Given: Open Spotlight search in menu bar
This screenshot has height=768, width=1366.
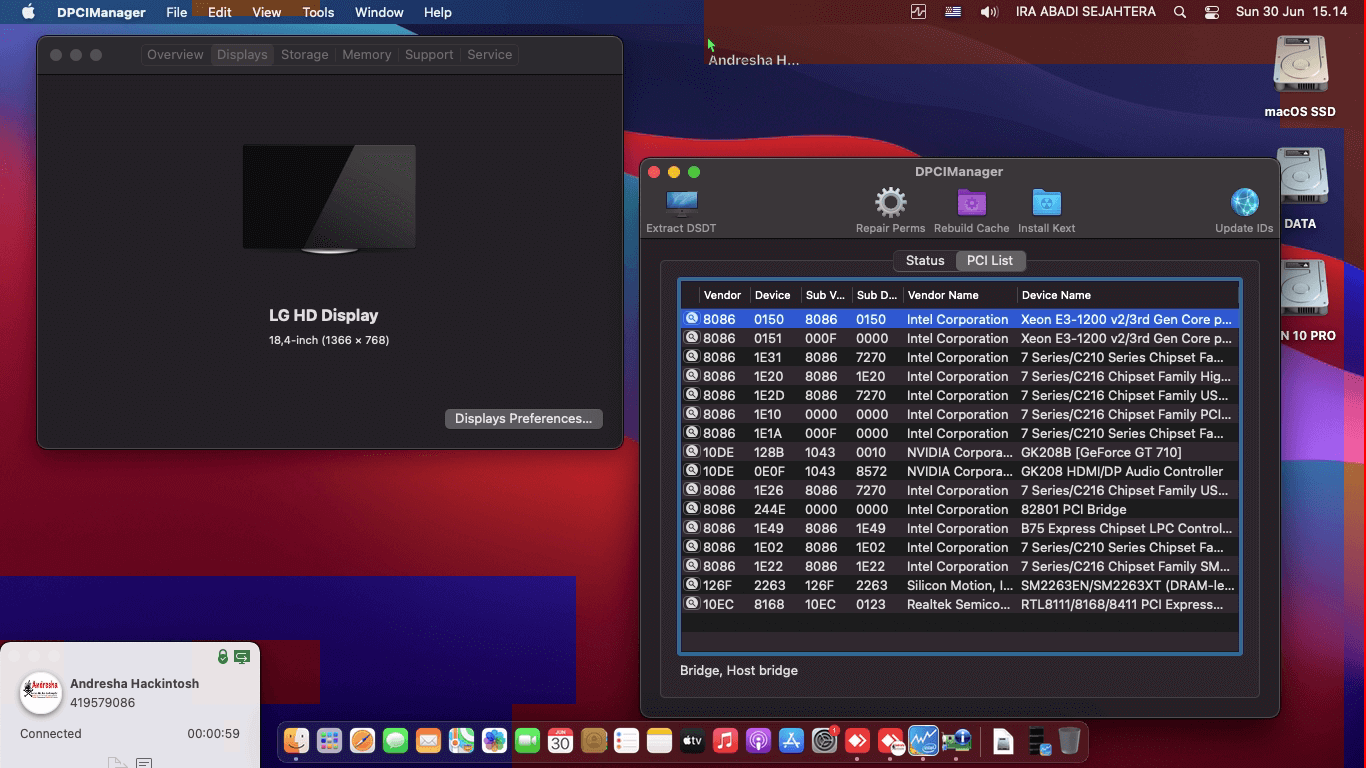Looking at the screenshot, I should point(1180,12).
